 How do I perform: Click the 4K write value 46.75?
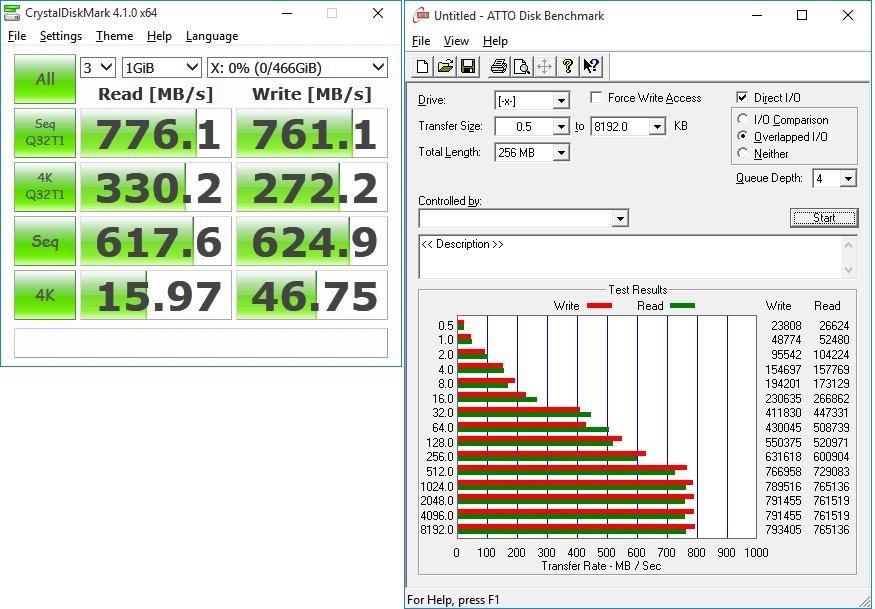point(311,295)
